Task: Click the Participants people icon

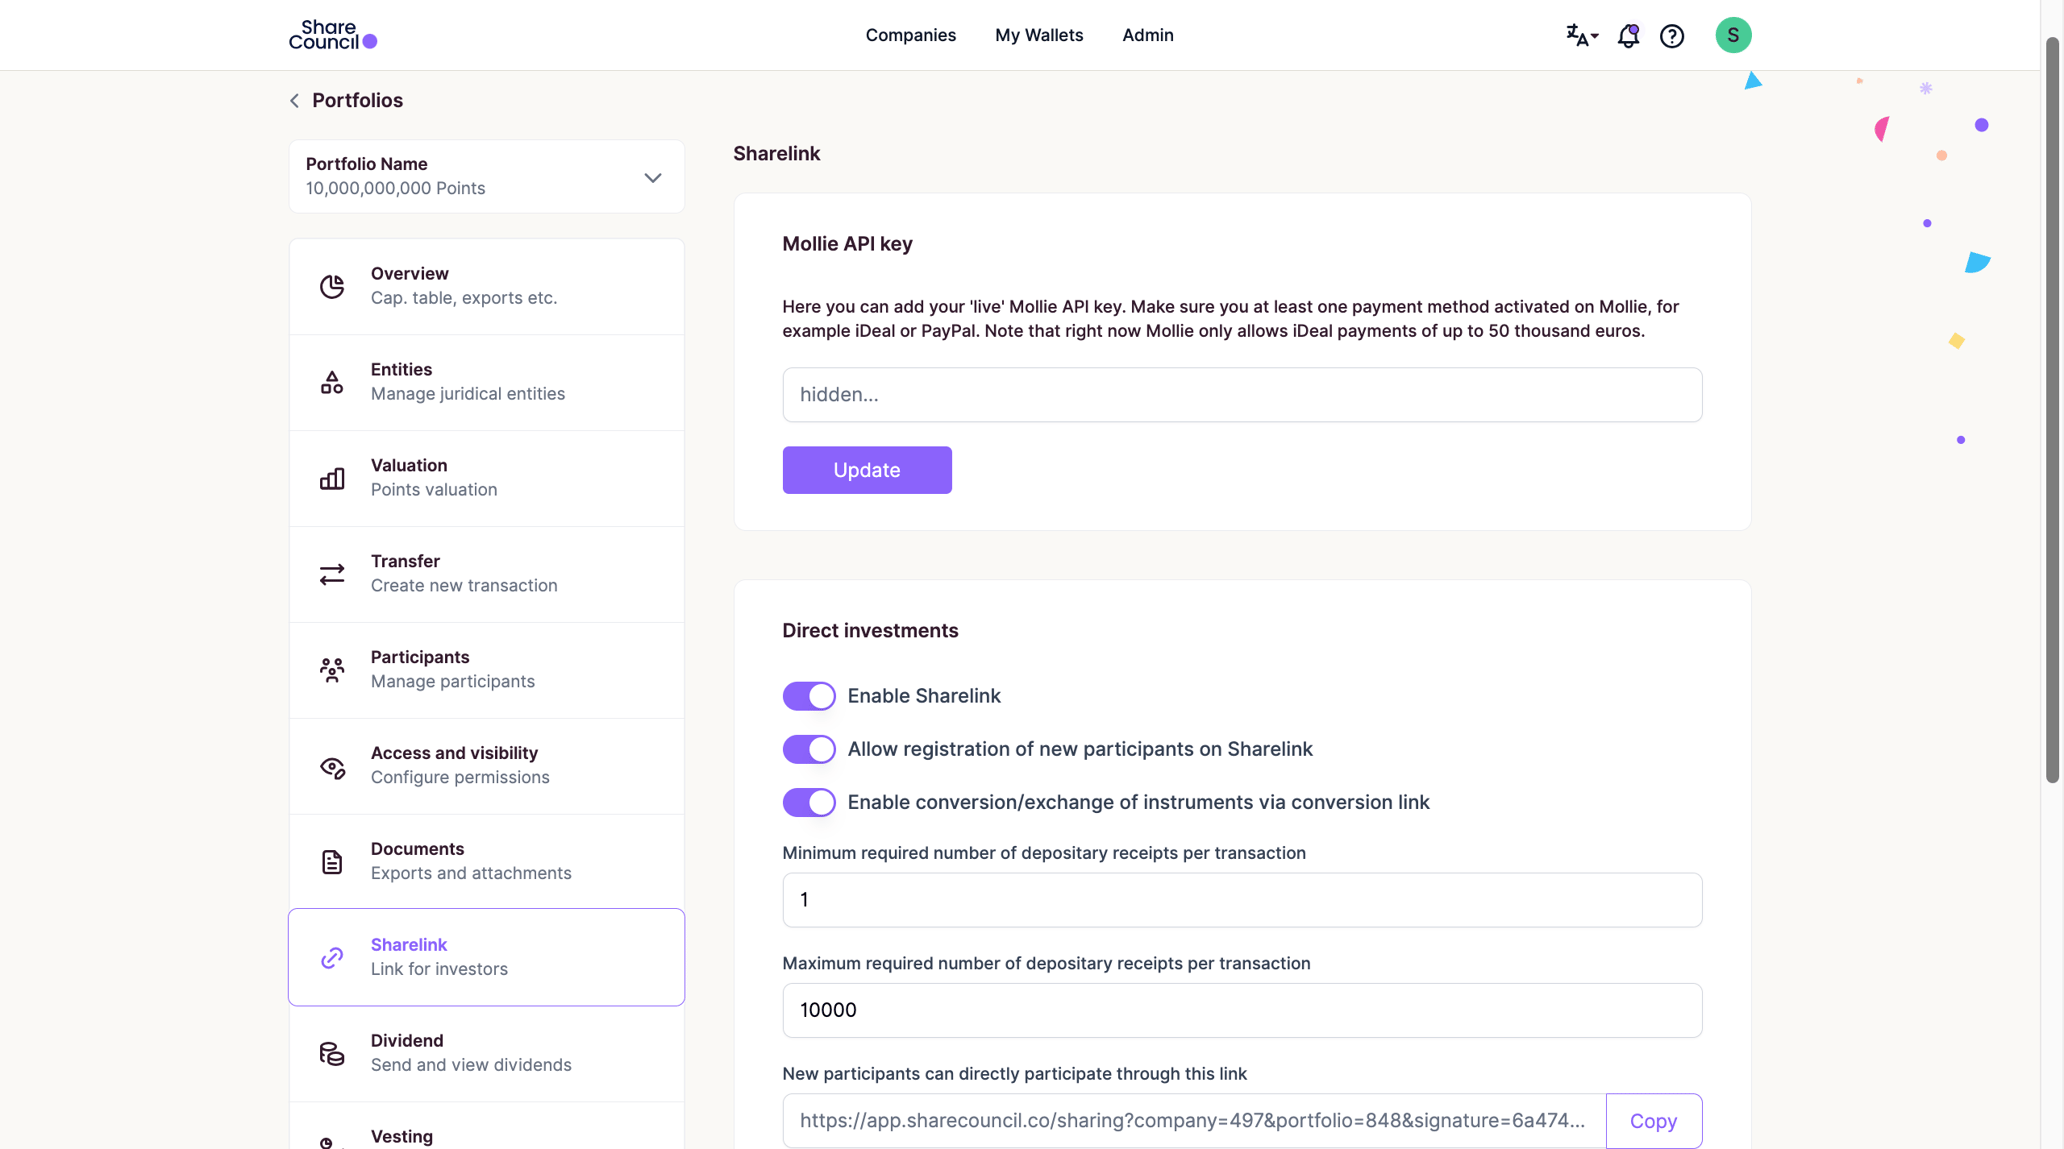Action: click(332, 670)
